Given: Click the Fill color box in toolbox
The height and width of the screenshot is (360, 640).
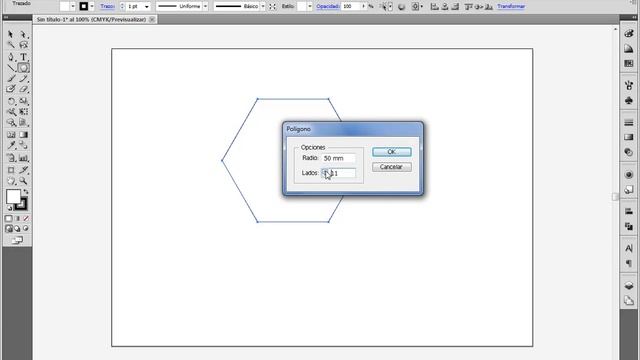Looking at the screenshot, I should pyautogui.click(x=12, y=196).
